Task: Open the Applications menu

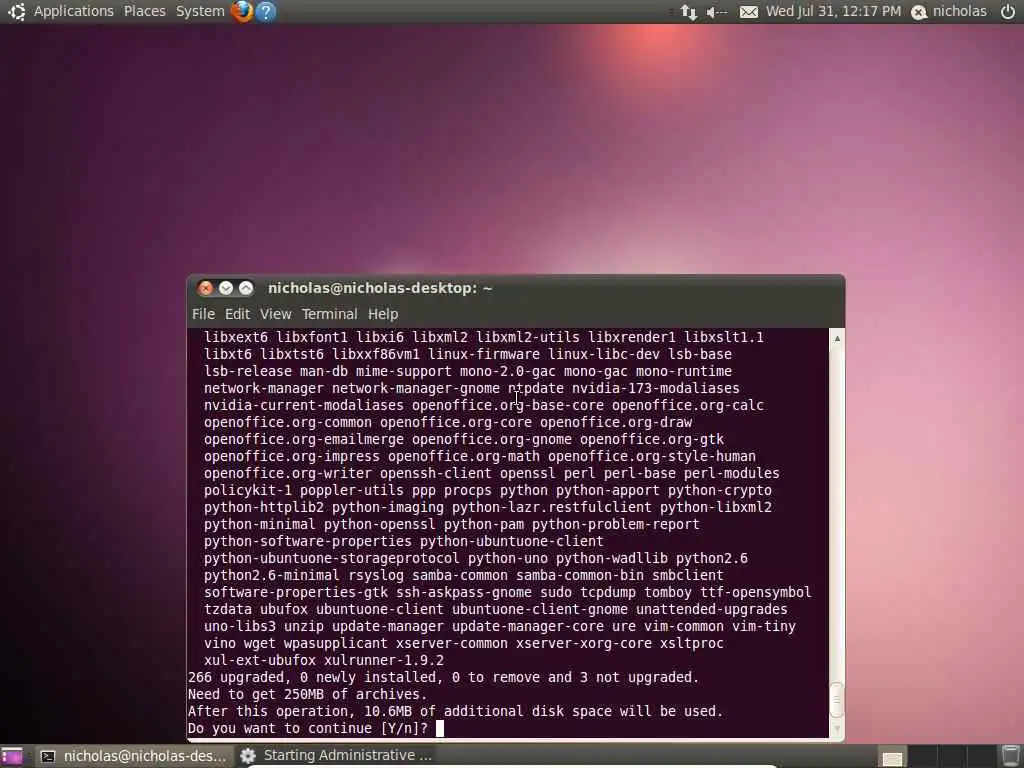Action: click(74, 11)
